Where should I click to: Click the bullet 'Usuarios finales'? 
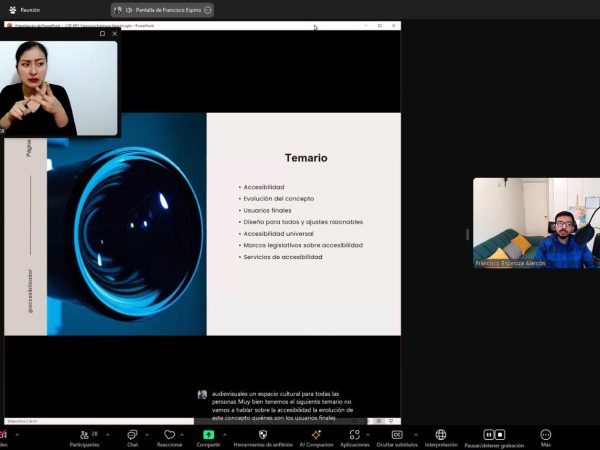pyautogui.click(x=267, y=210)
